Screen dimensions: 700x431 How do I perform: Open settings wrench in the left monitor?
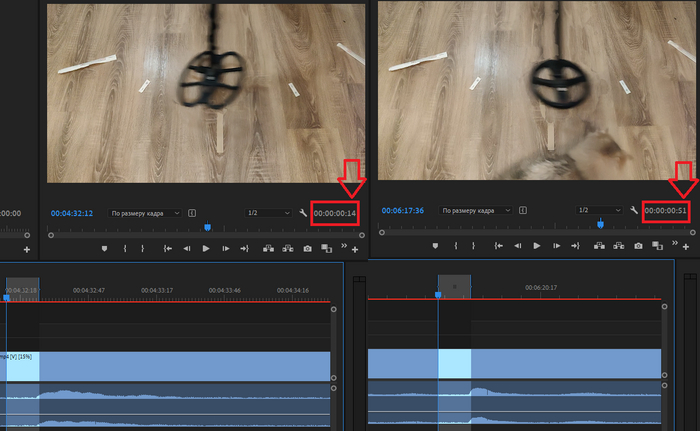click(303, 213)
